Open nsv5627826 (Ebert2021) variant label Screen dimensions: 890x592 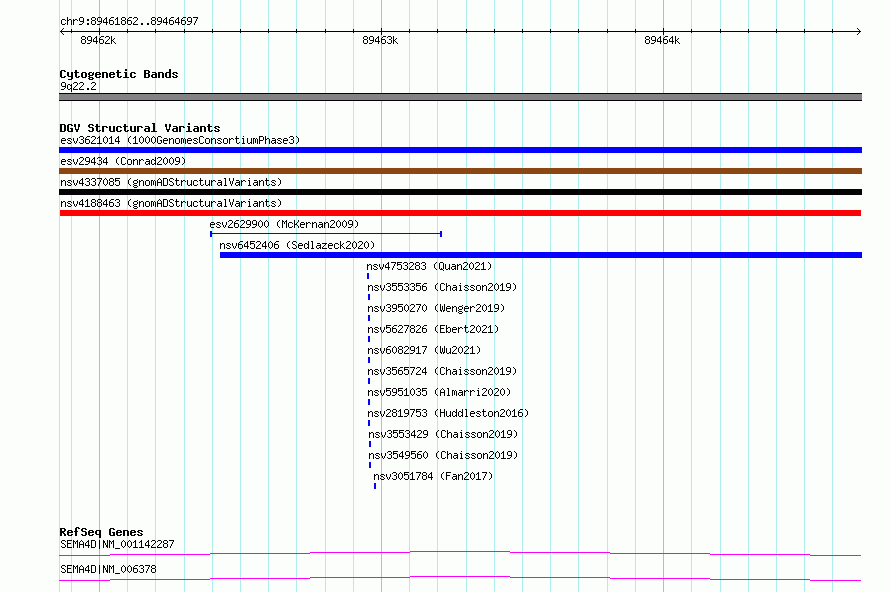coord(433,329)
